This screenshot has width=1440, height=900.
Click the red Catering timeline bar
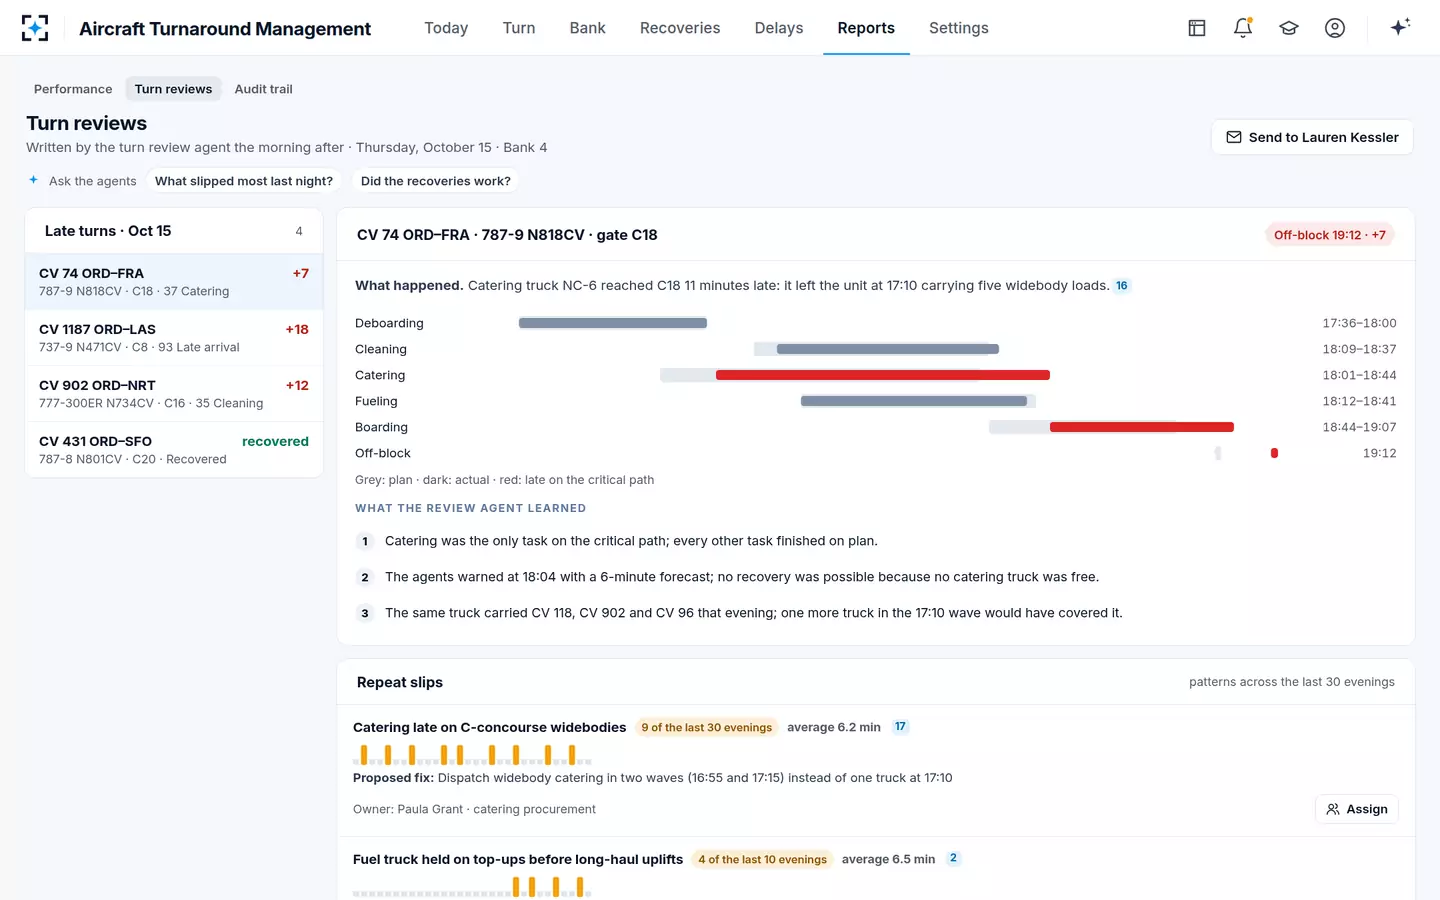pos(883,375)
